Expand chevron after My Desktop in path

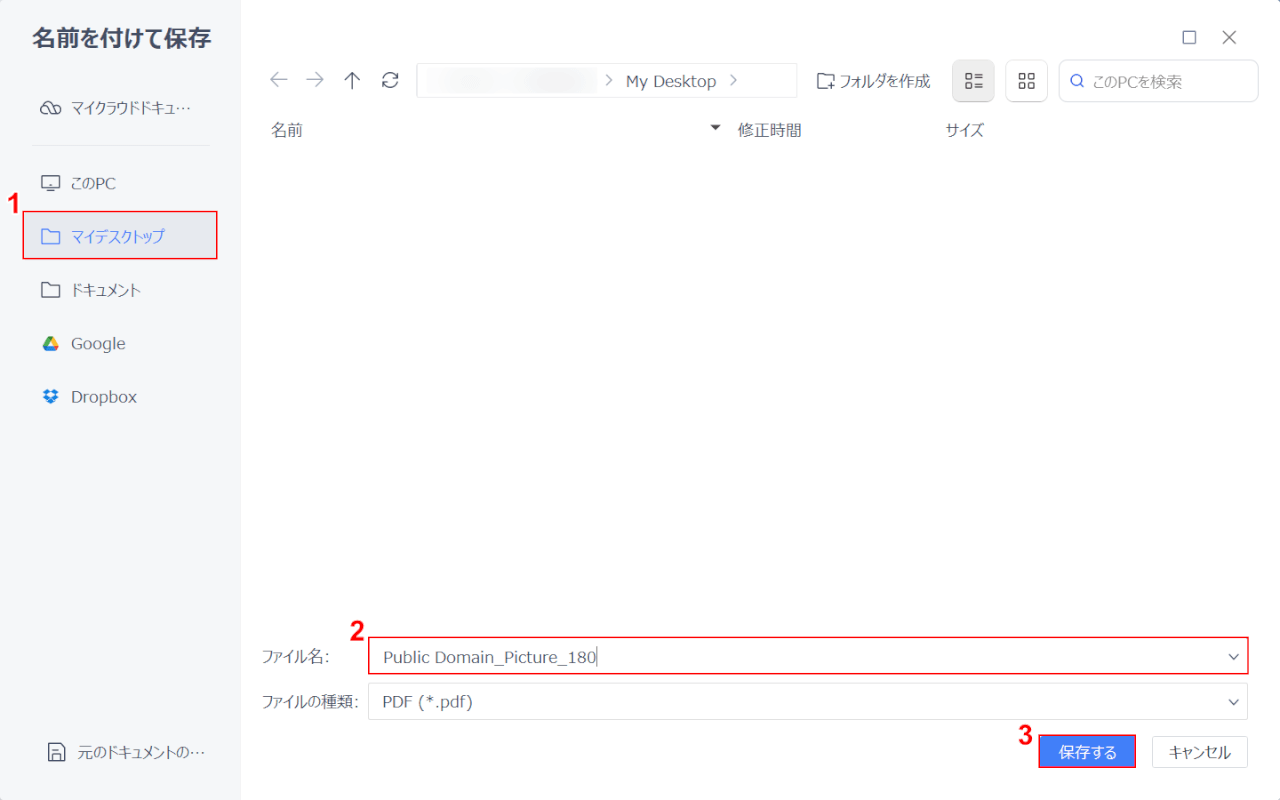(x=734, y=81)
